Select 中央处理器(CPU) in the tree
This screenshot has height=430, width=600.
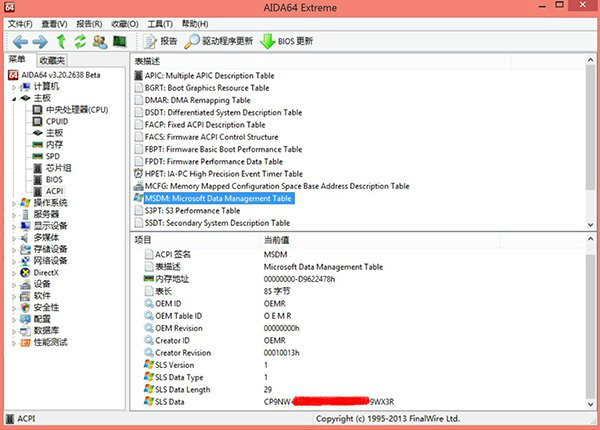[77, 110]
